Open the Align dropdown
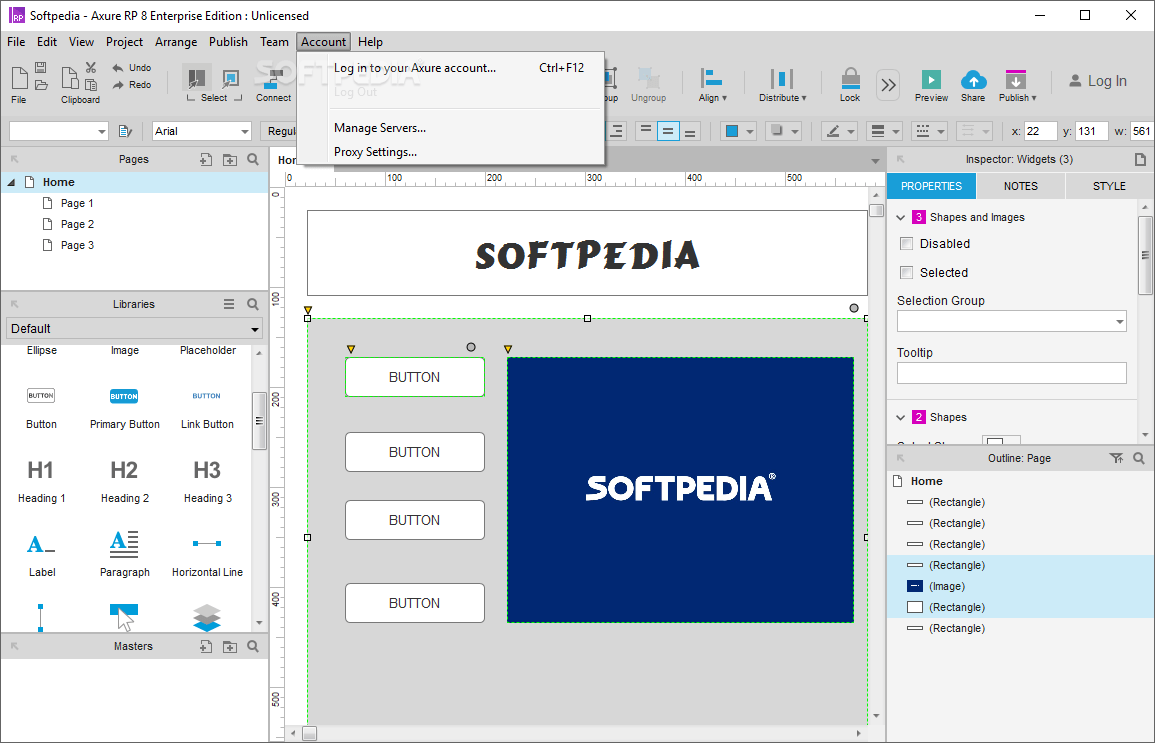Viewport: 1155px width, 743px height. (x=712, y=85)
